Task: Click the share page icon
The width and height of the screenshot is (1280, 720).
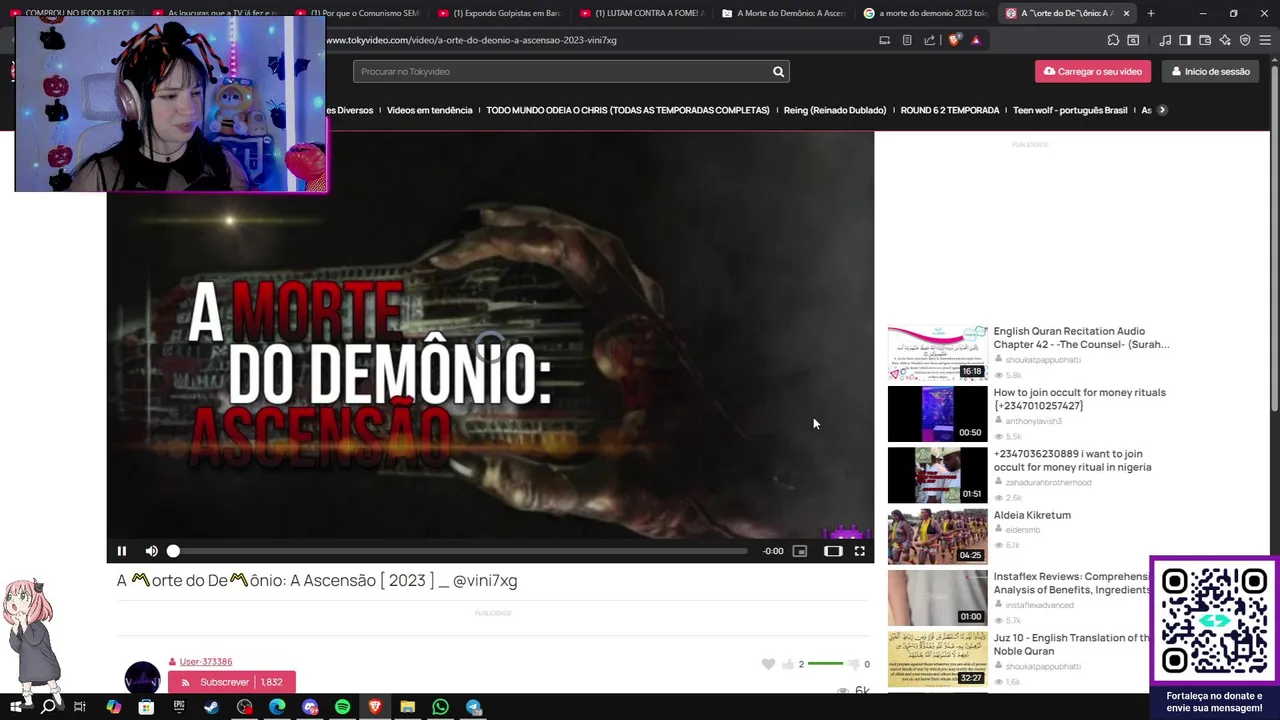Action: pos(930,40)
